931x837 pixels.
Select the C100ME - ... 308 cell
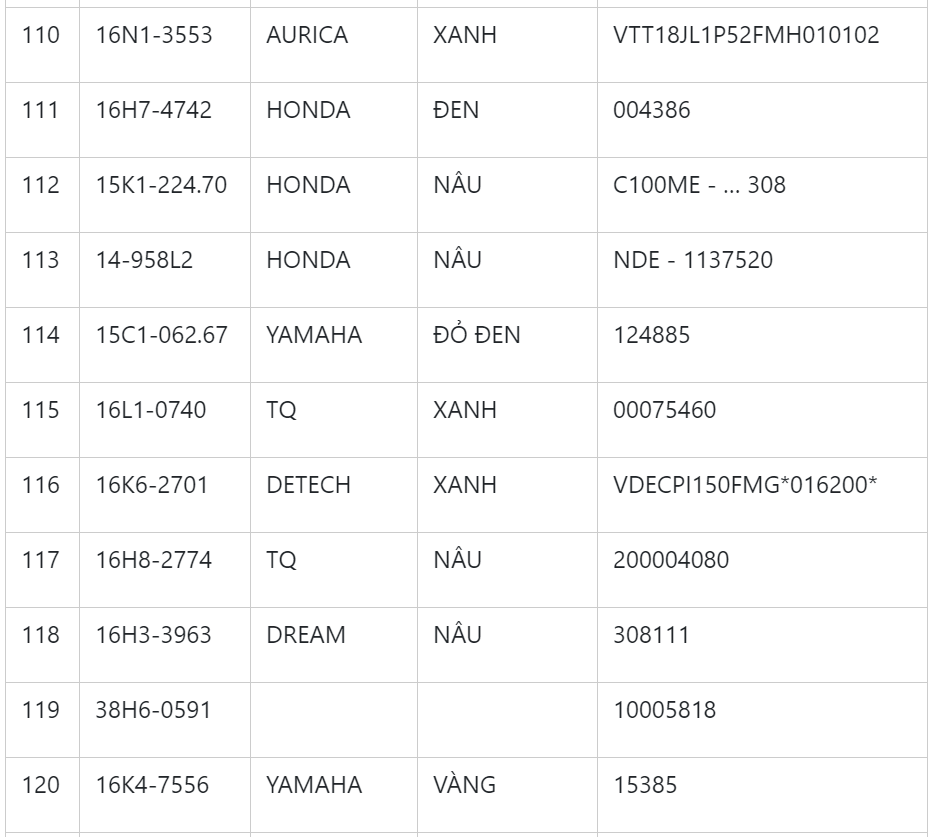699,185
